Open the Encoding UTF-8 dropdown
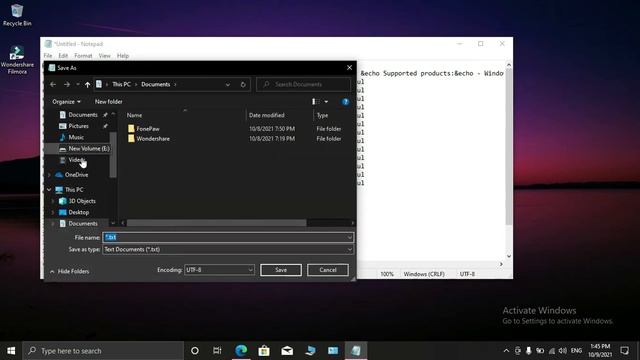Screen dimensions: 640x360 [x=219, y=270]
